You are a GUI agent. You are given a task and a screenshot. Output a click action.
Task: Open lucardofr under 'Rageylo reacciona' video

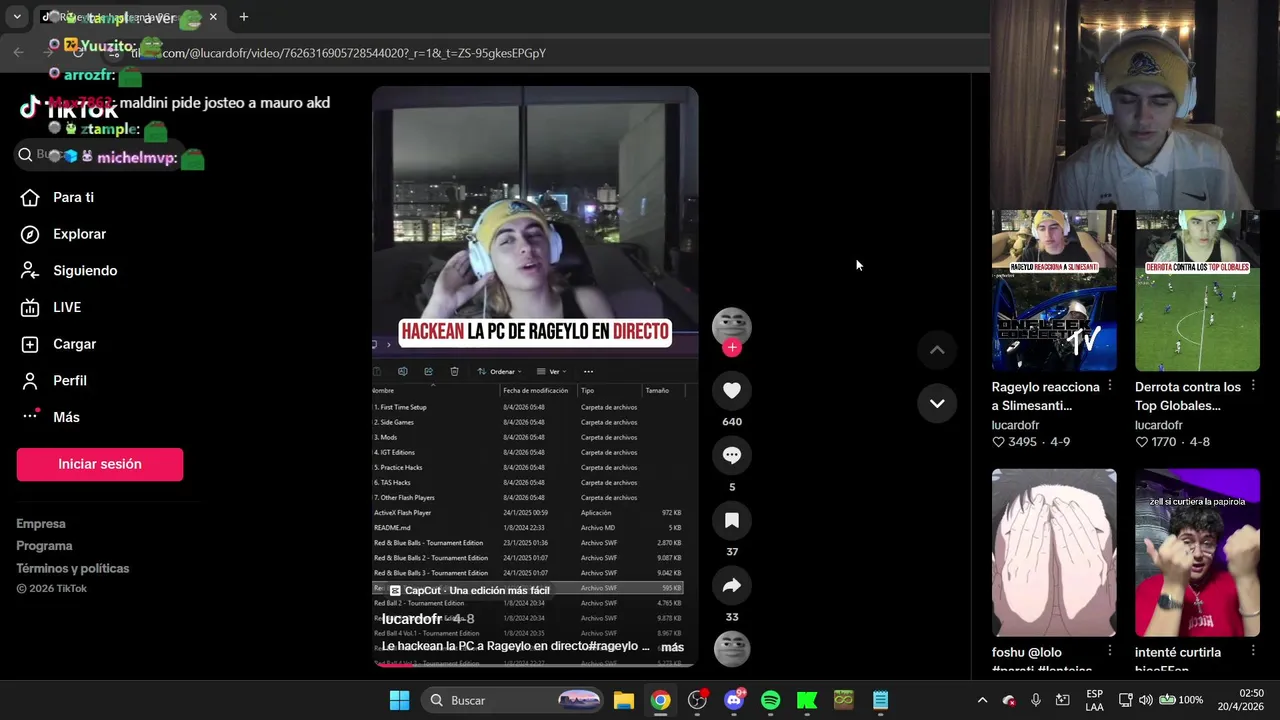point(1016,425)
